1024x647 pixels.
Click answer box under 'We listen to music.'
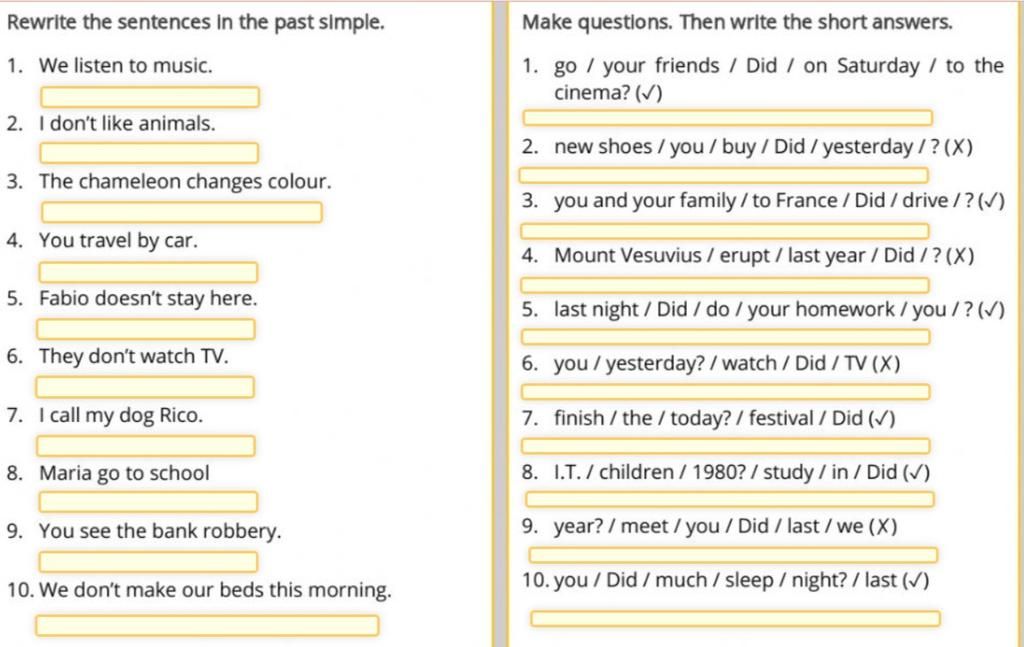[150, 97]
